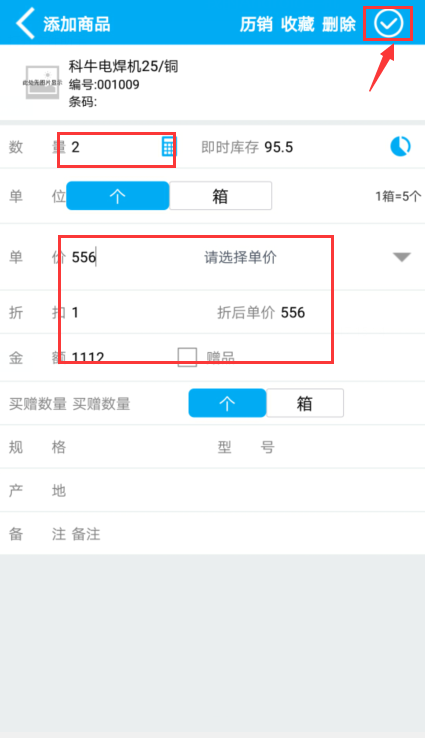Open the calculator icon in quantity field

(168, 146)
